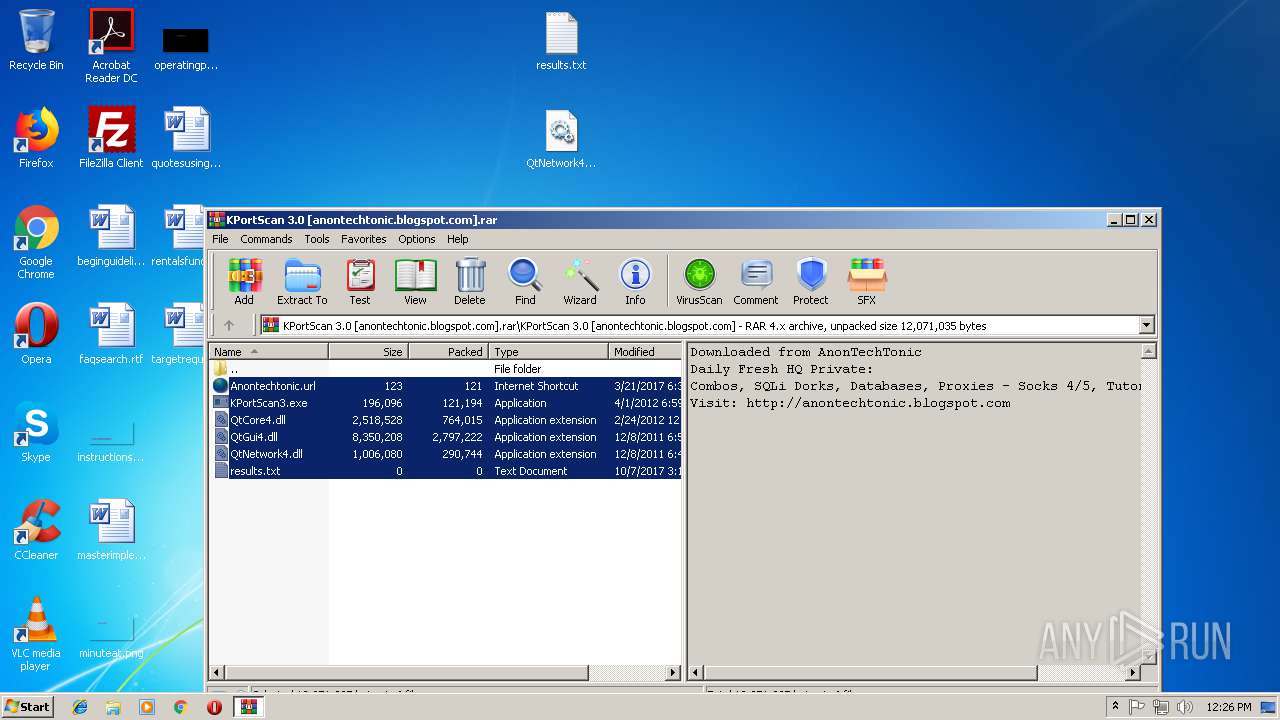1280x720 pixels.
Task: Select QtCore4.dll in file list
Action: (x=445, y=420)
